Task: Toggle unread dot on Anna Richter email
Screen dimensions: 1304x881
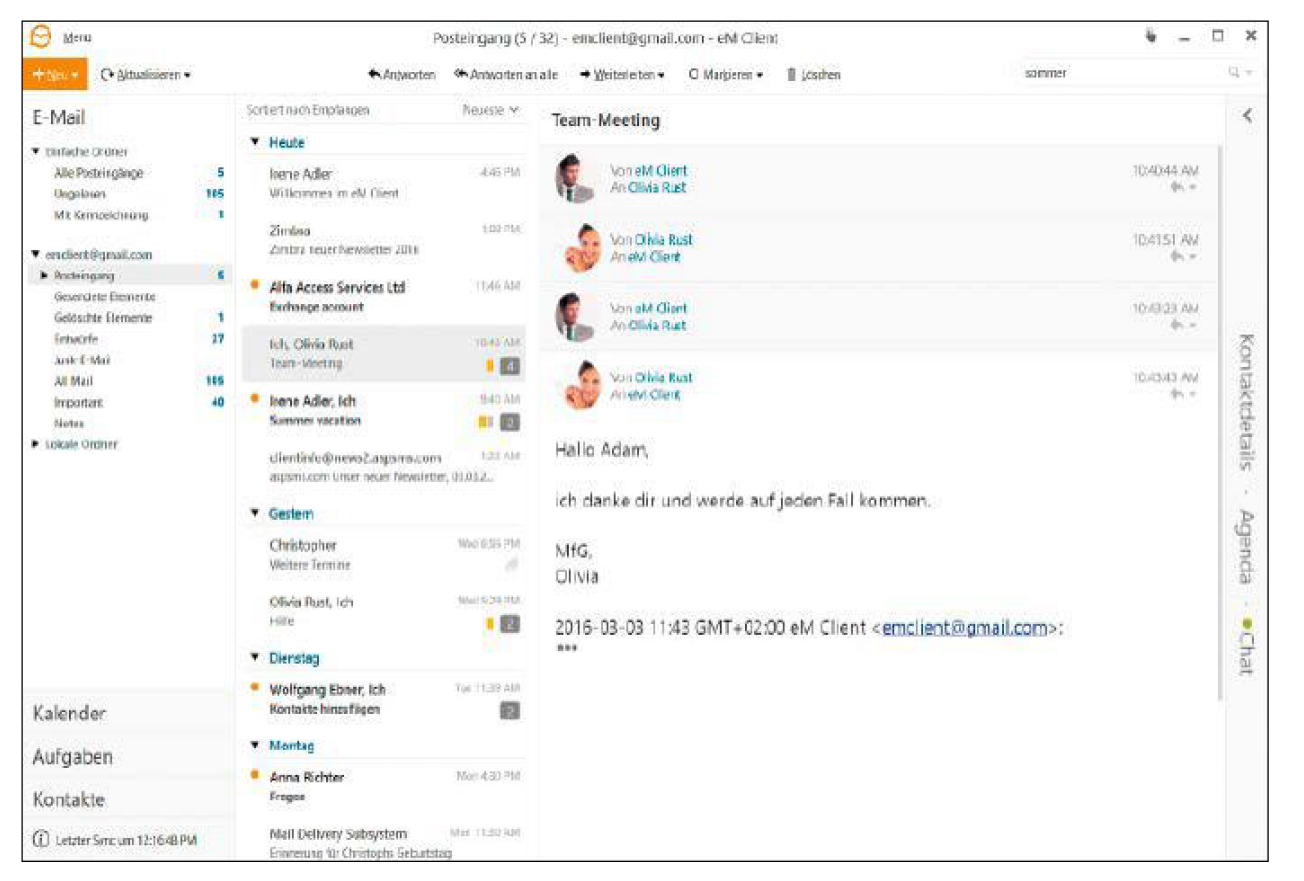Action: coord(255,775)
